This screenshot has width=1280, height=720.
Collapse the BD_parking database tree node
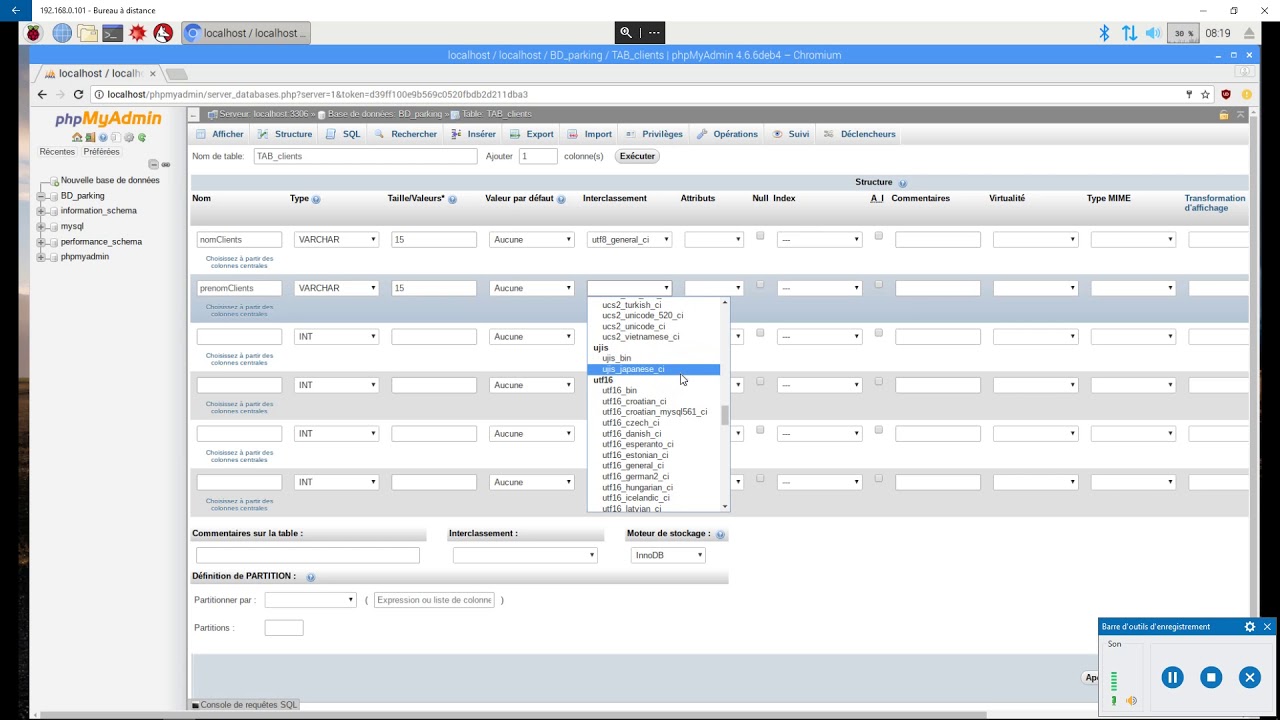(x=43, y=196)
